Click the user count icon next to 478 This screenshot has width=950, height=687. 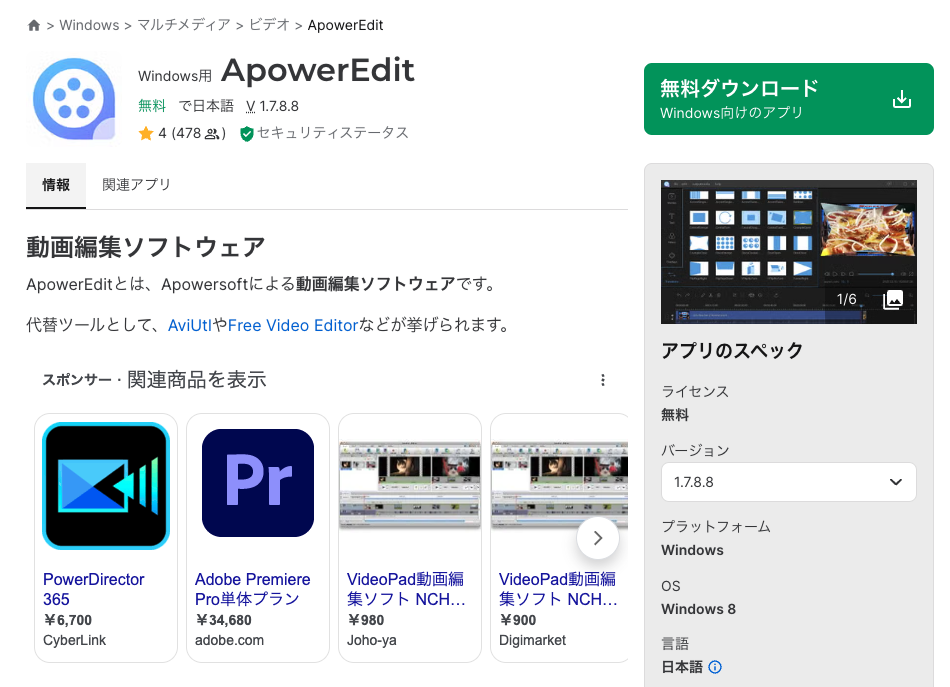pyautogui.click(x=212, y=134)
